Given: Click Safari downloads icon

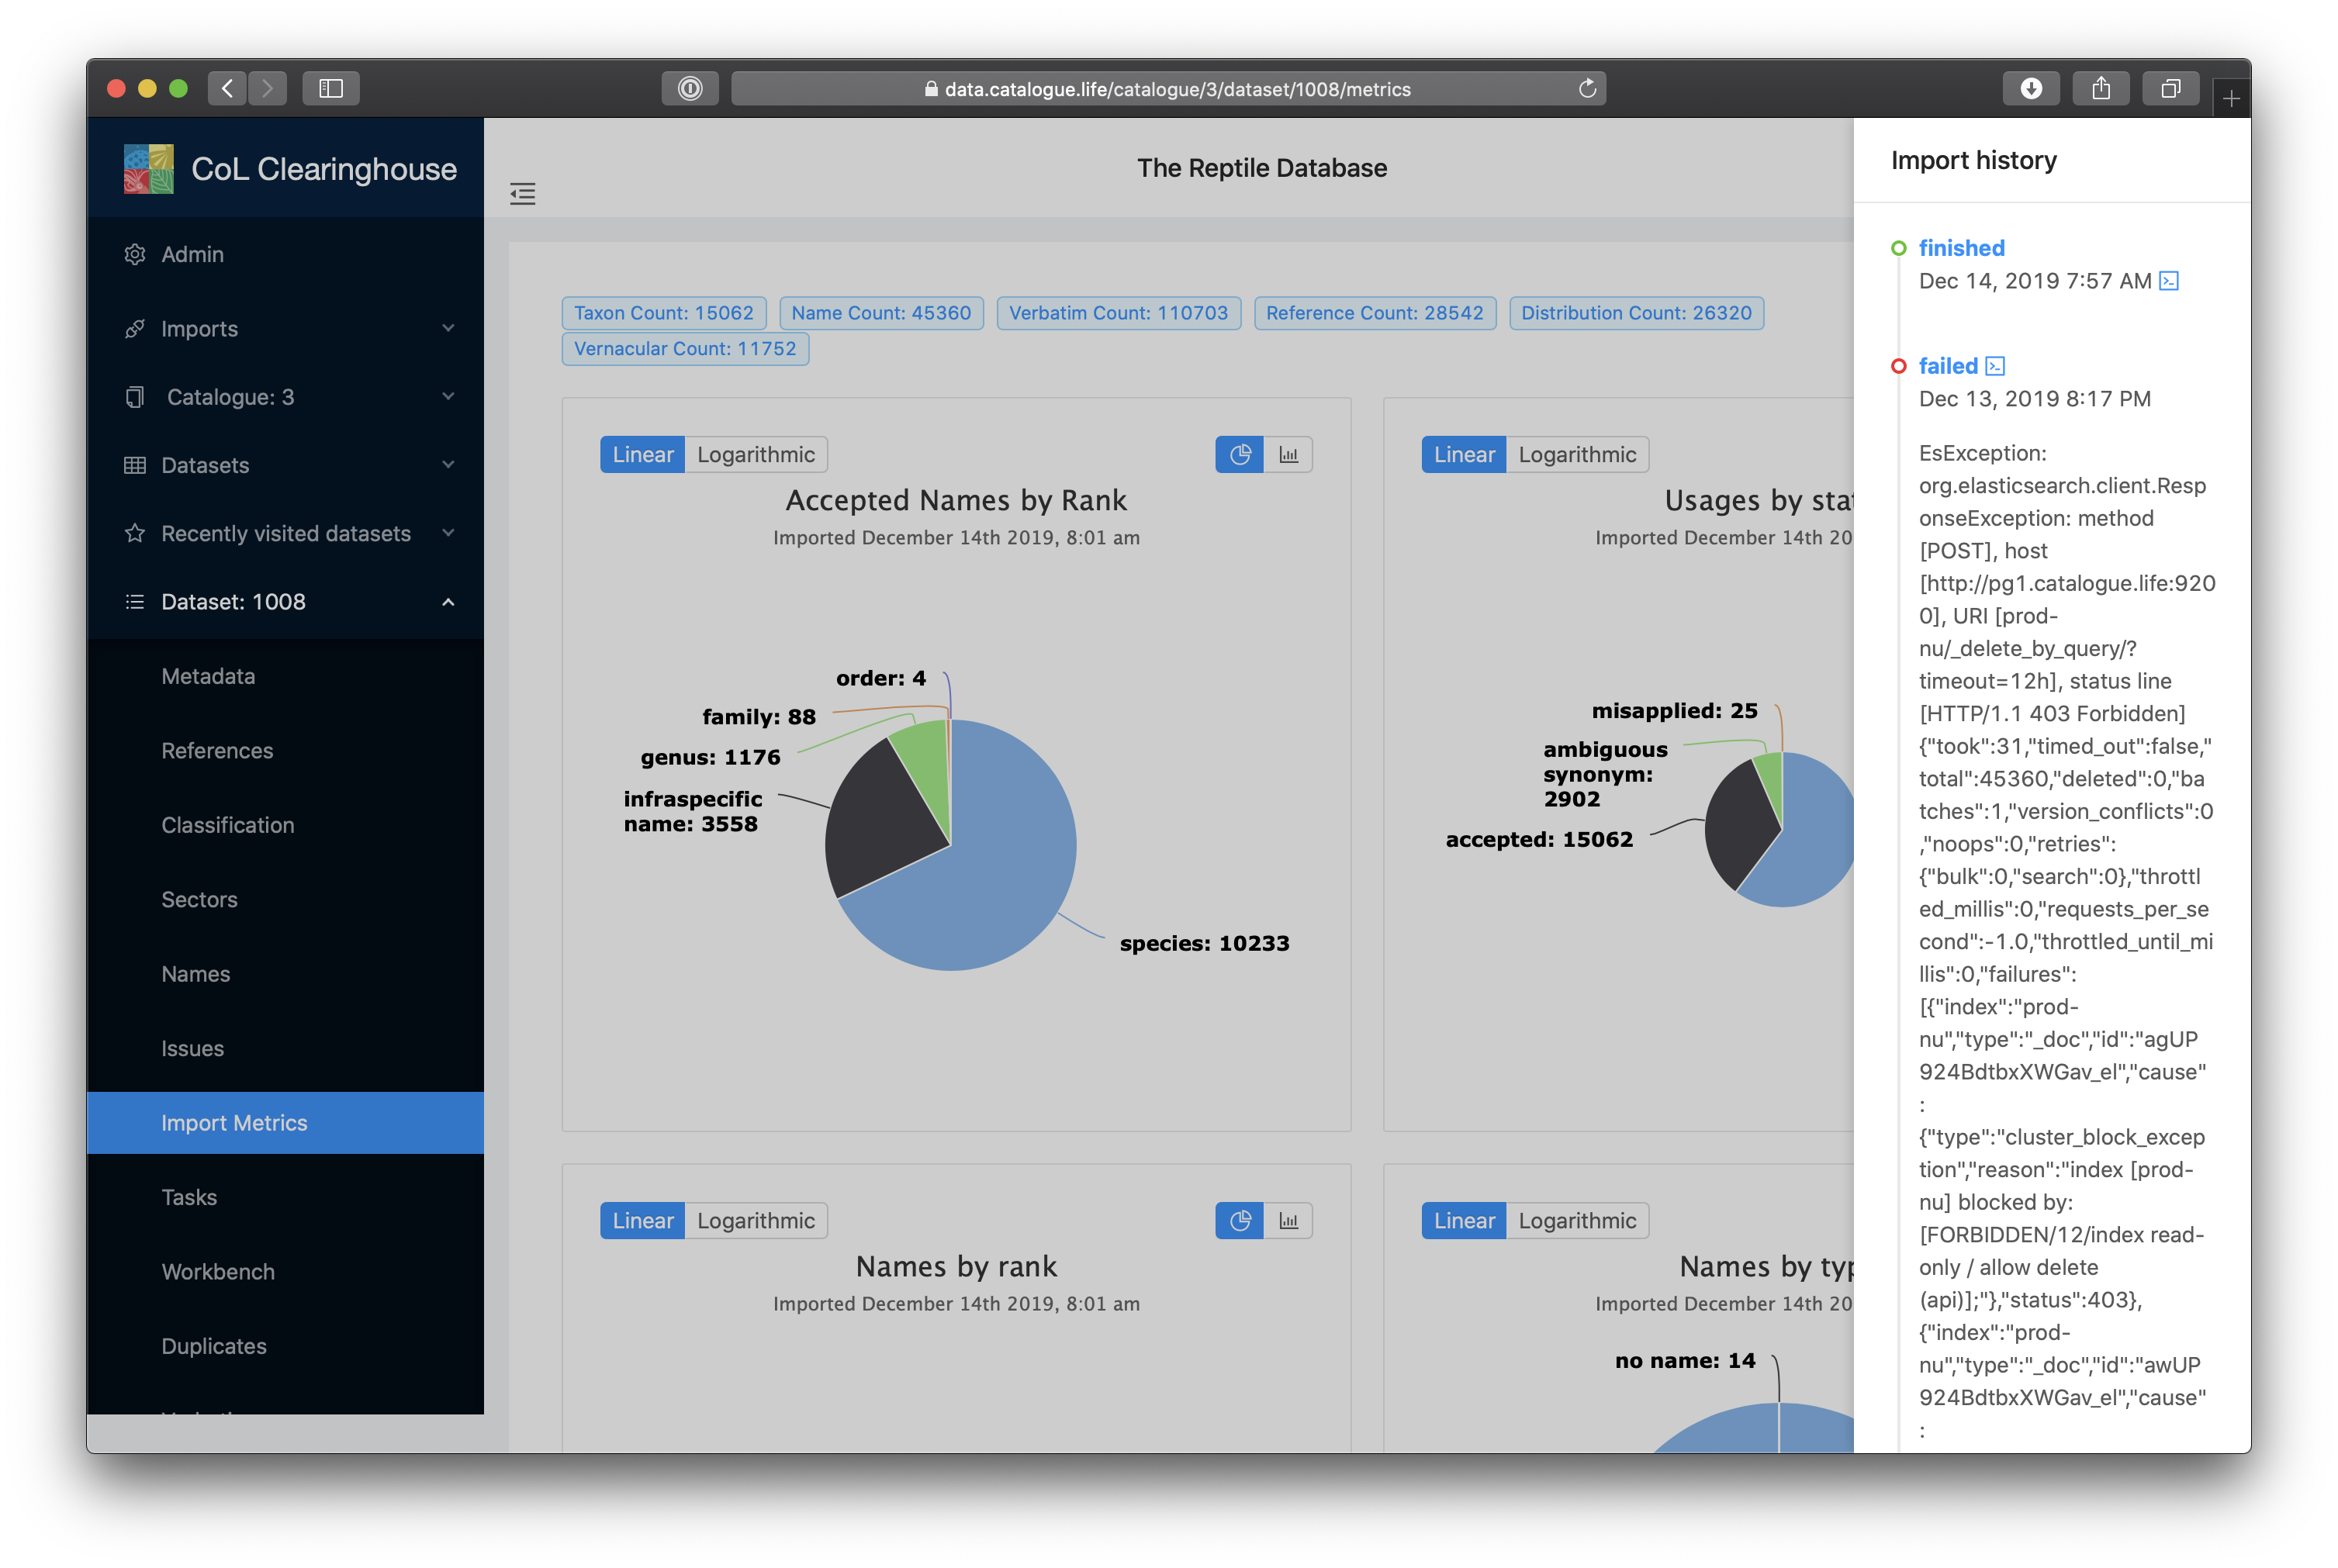Looking at the screenshot, I should pyautogui.click(x=2030, y=88).
